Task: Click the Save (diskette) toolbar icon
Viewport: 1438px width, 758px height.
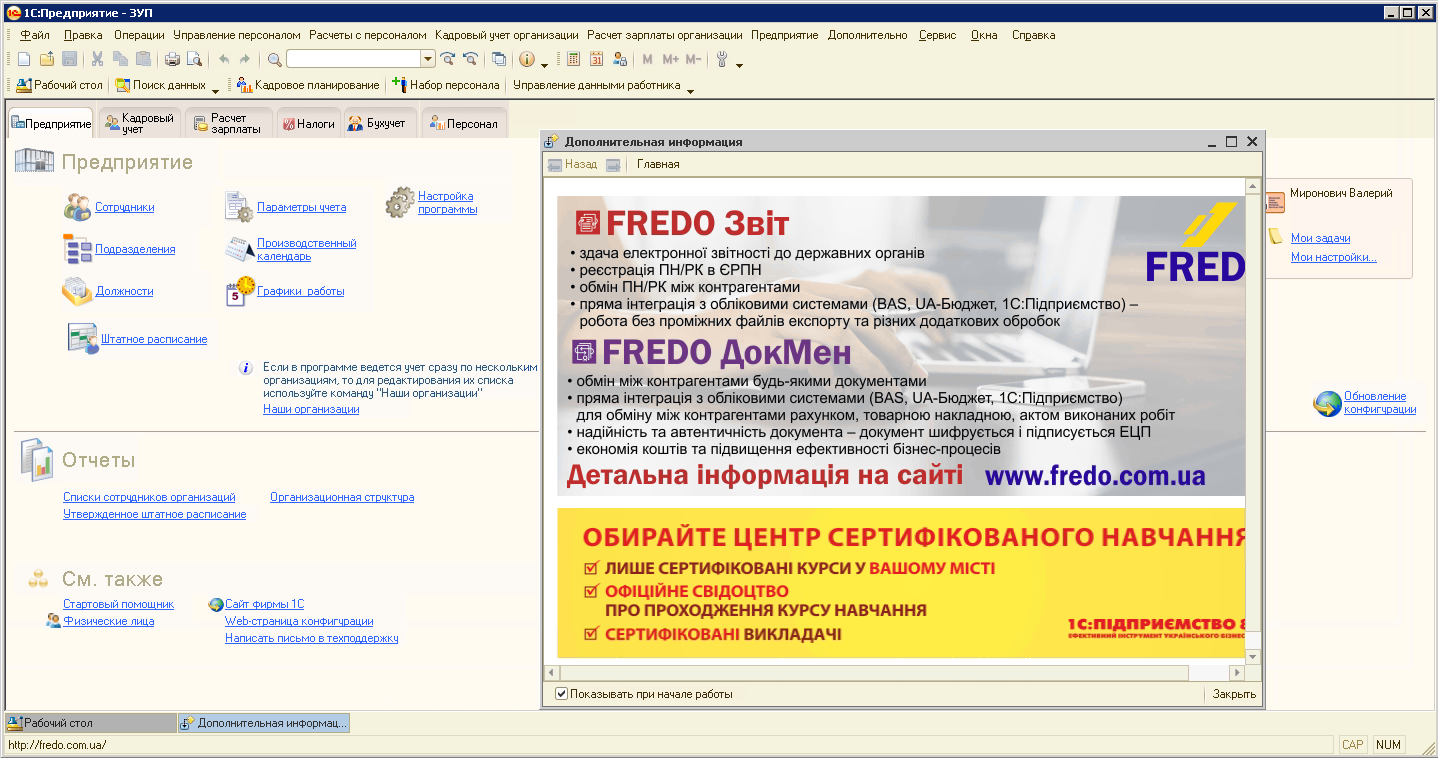Action: coord(70,59)
